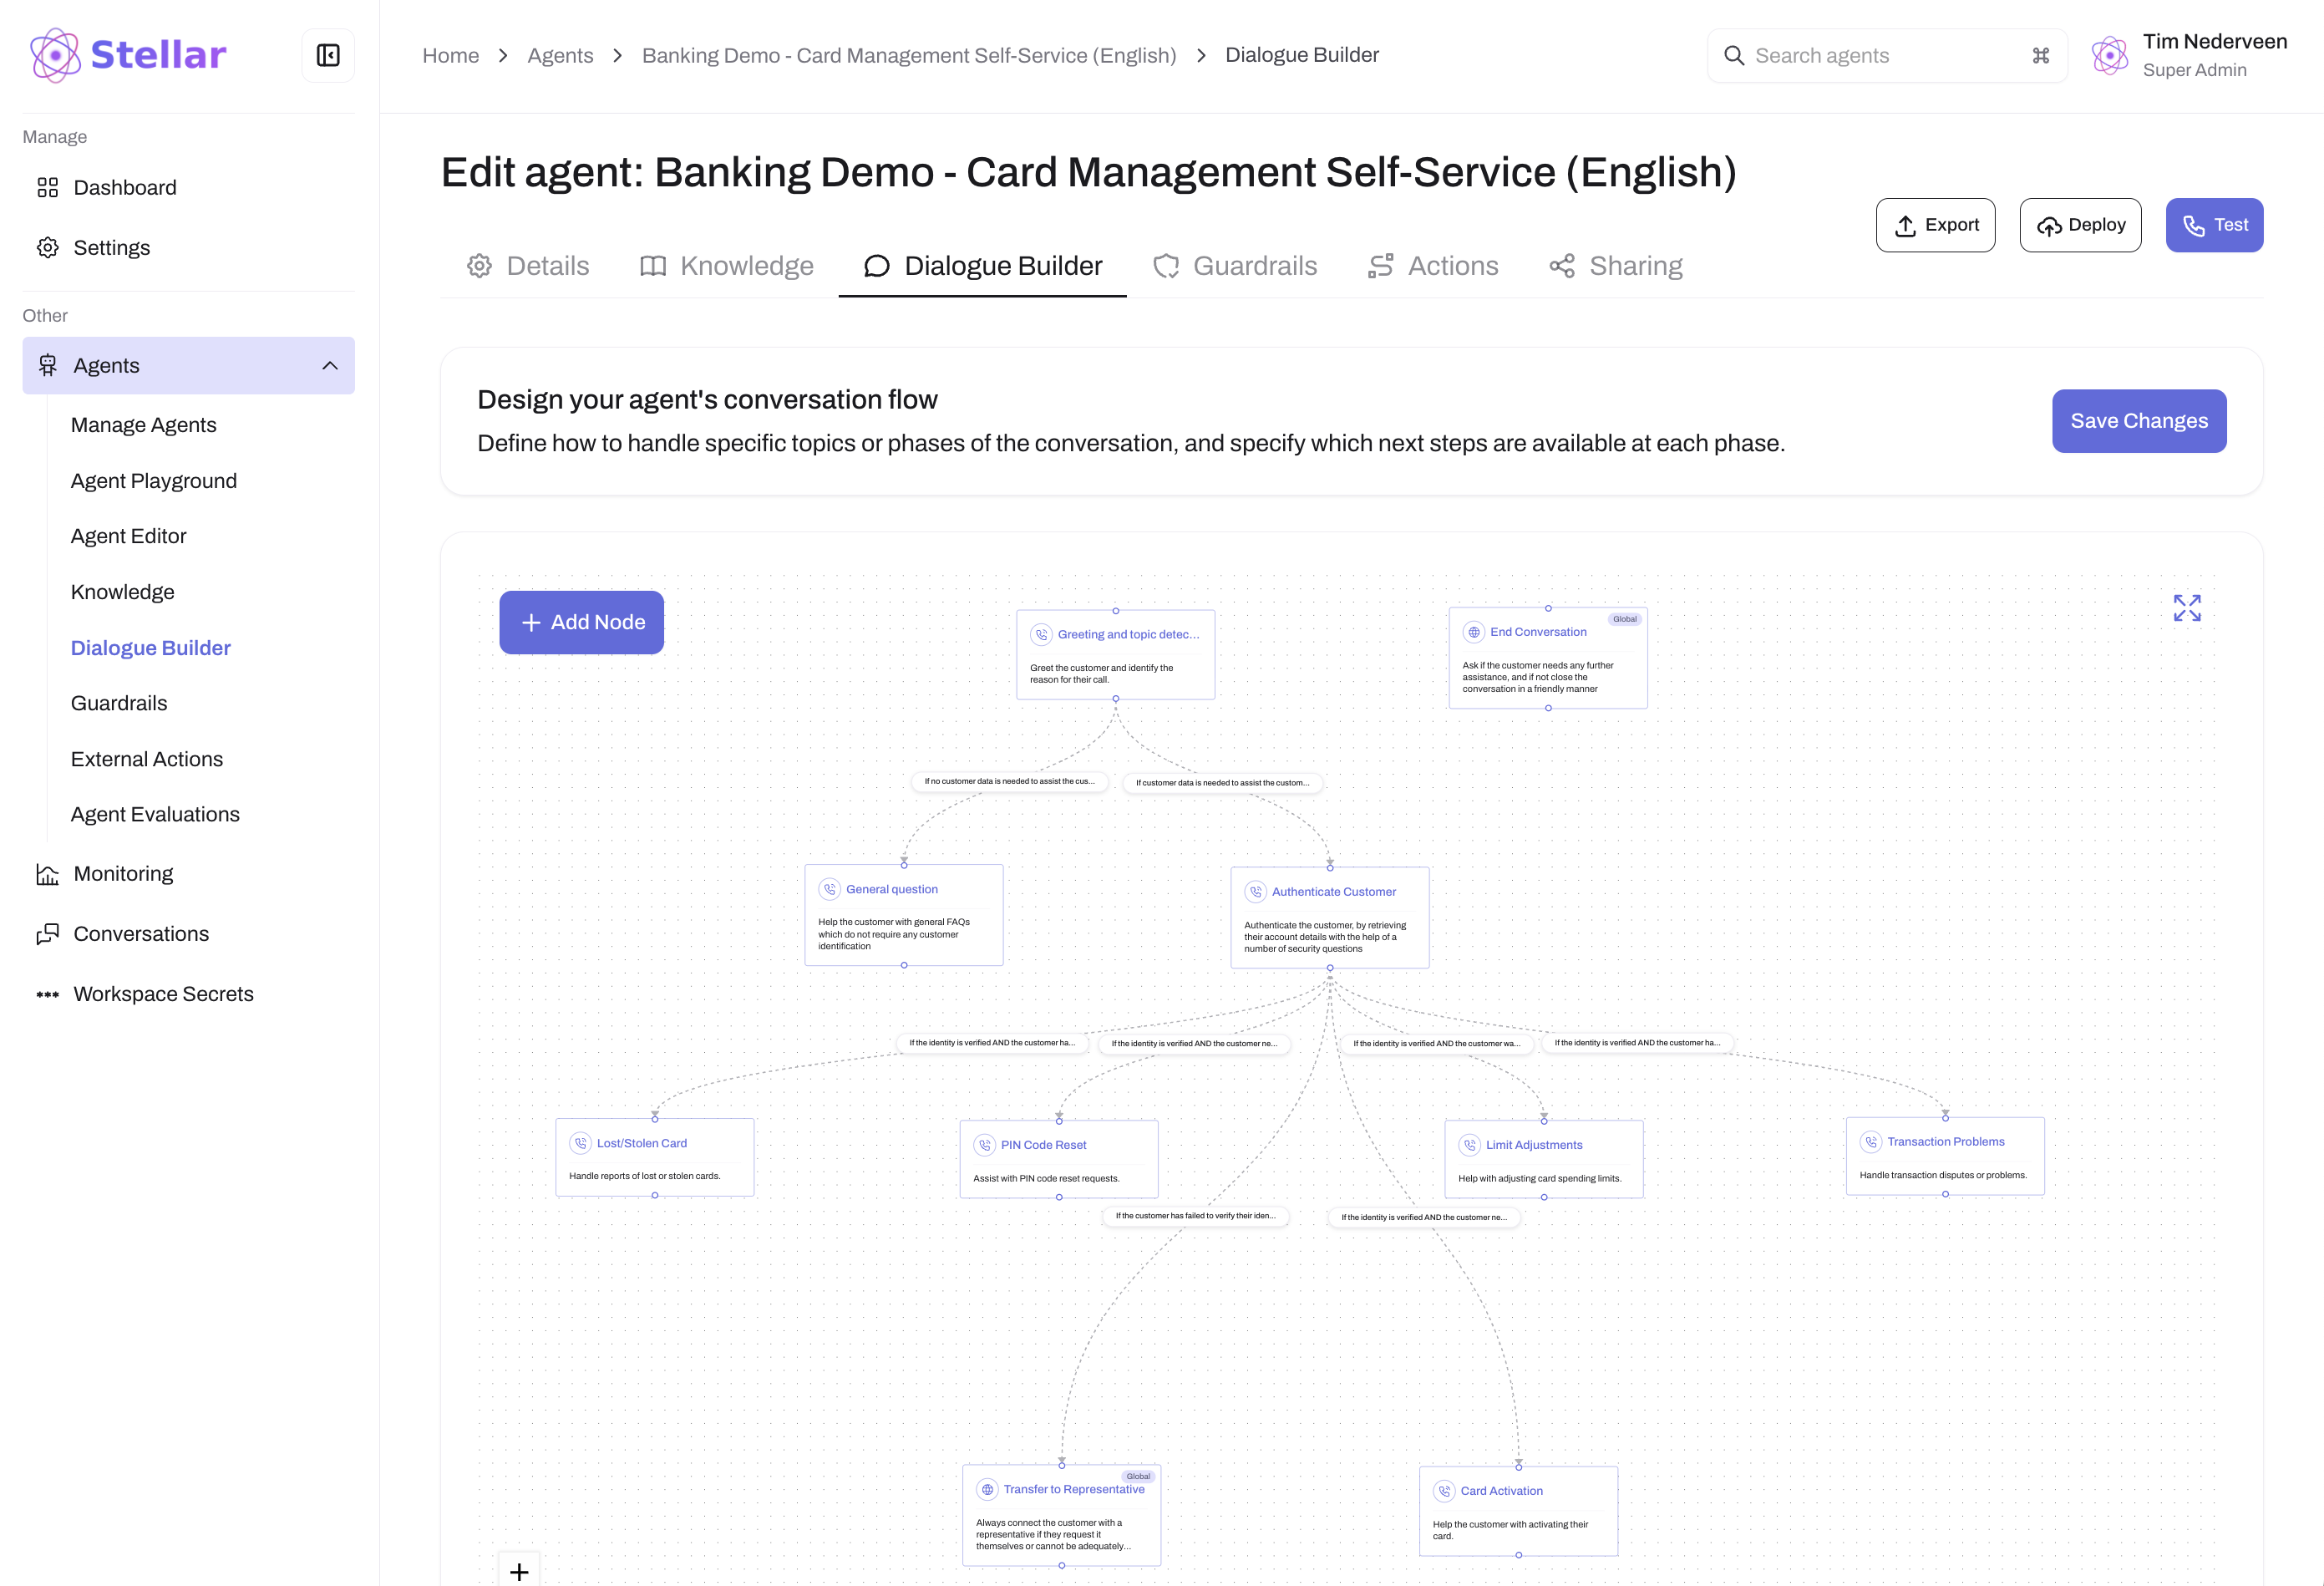Viewport: 2324px width, 1586px height.
Task: Click the zoom-in plus canvas control
Action: (x=519, y=1571)
